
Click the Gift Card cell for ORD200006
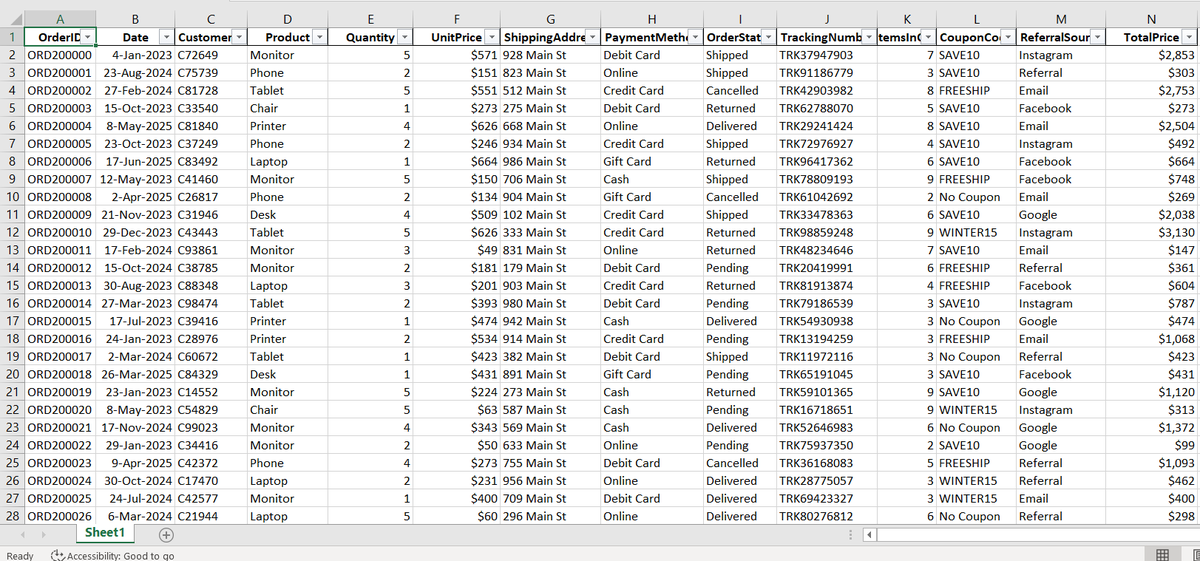[651, 161]
